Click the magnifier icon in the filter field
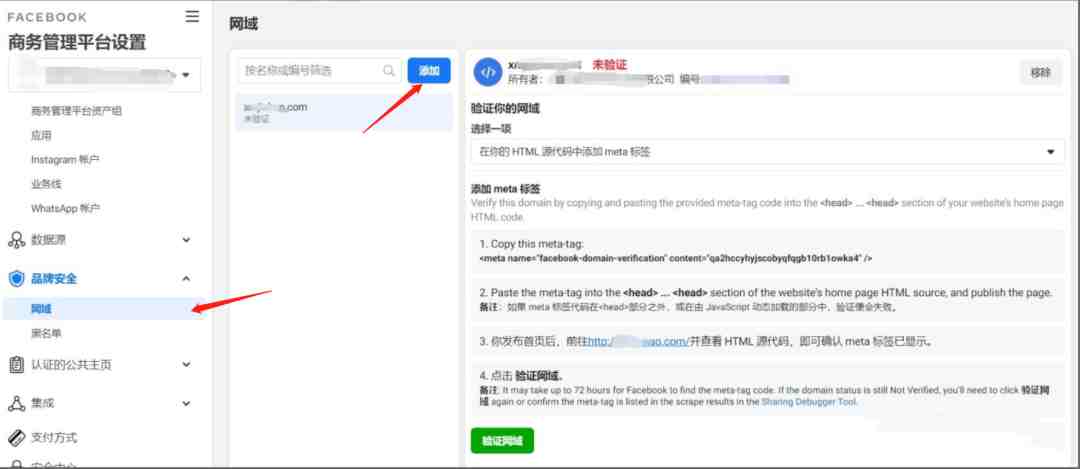 click(389, 70)
